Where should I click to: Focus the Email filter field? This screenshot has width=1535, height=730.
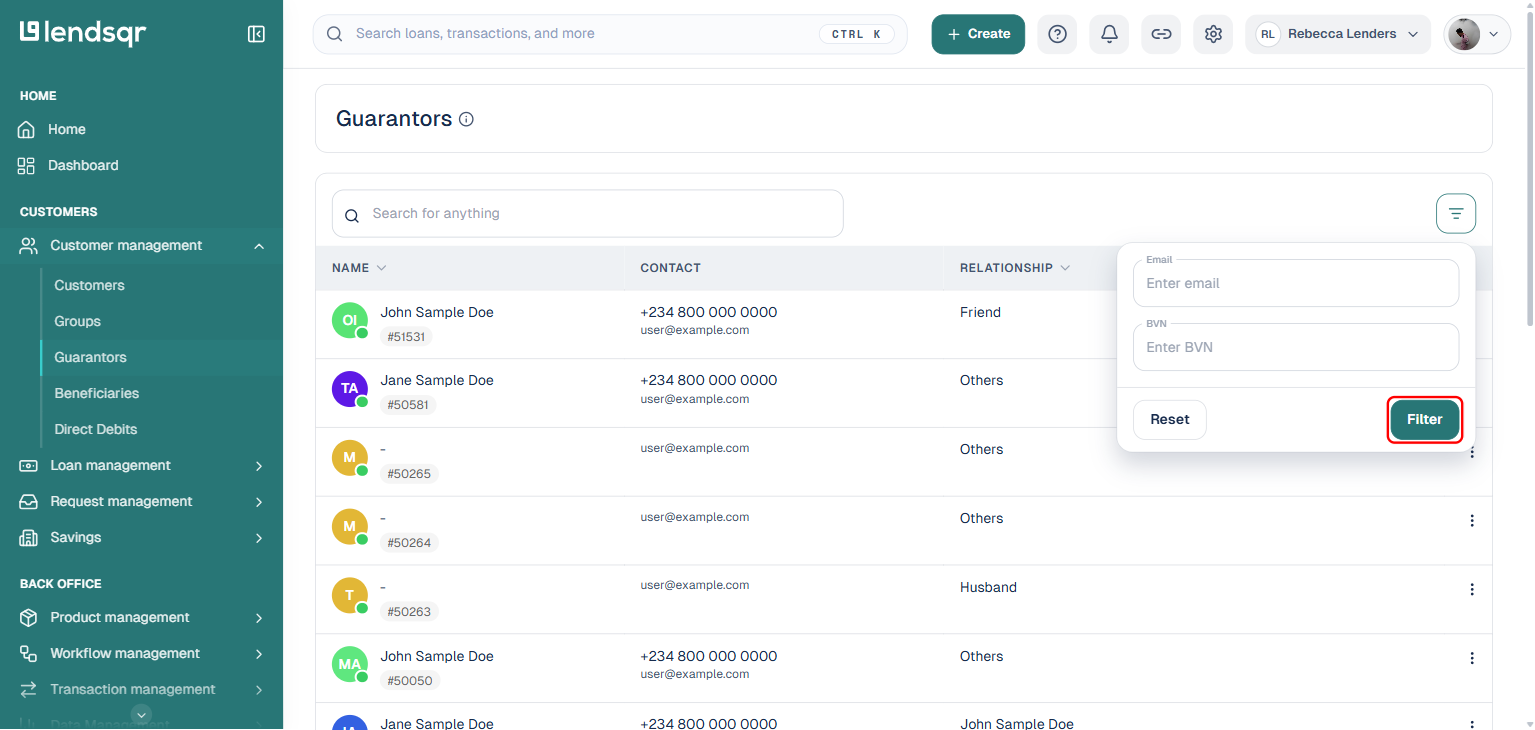pos(1296,283)
